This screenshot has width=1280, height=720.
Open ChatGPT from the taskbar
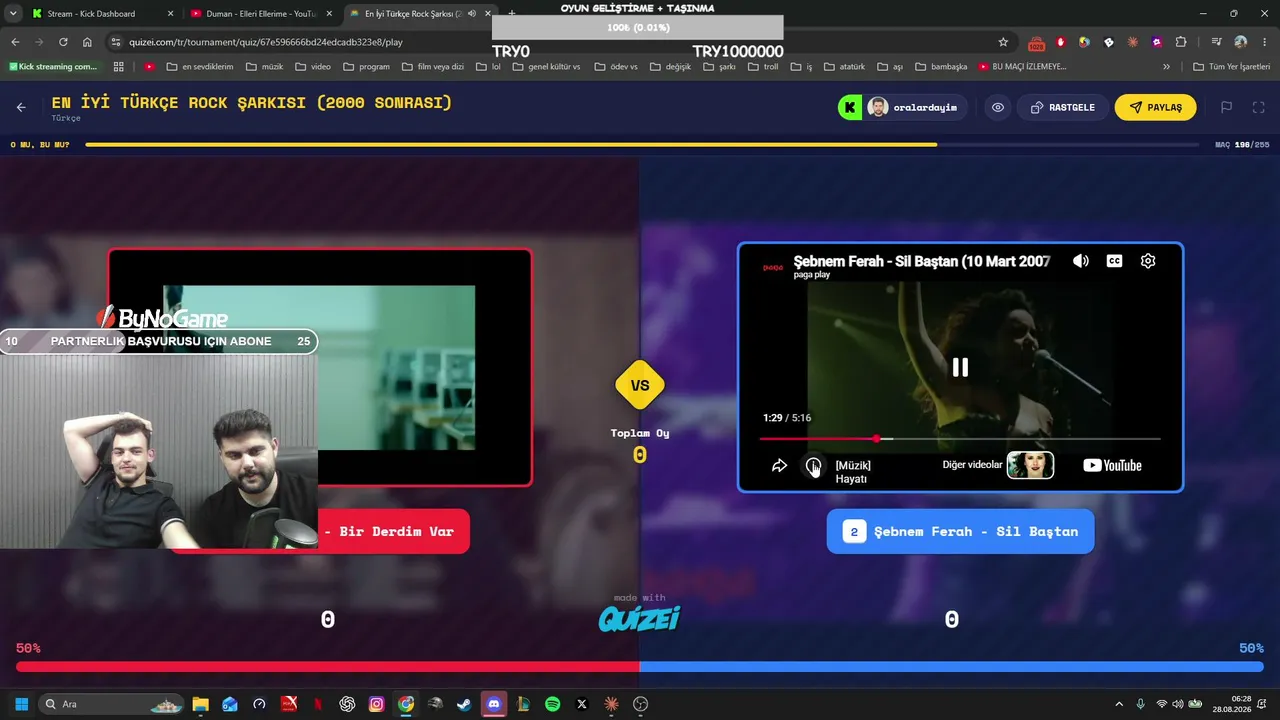pyautogui.click(x=347, y=704)
